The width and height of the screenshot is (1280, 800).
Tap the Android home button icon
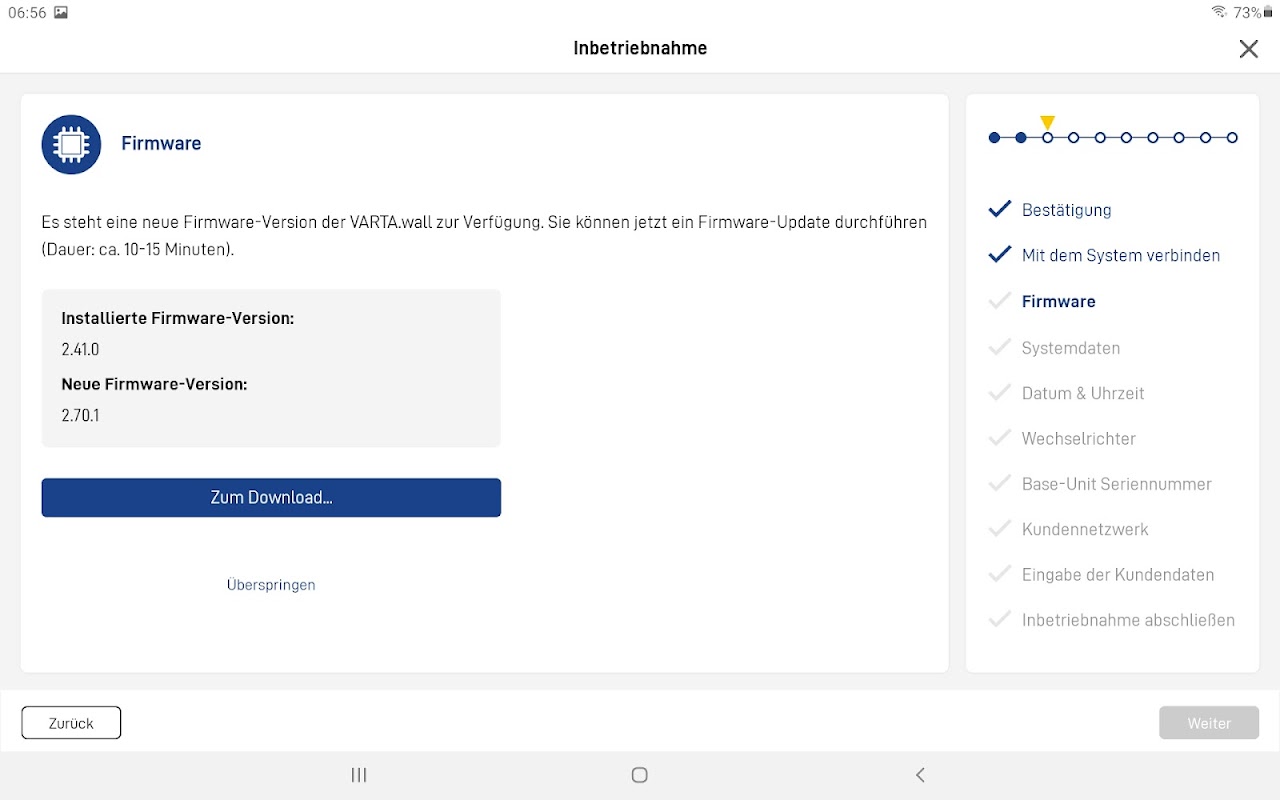(640, 775)
